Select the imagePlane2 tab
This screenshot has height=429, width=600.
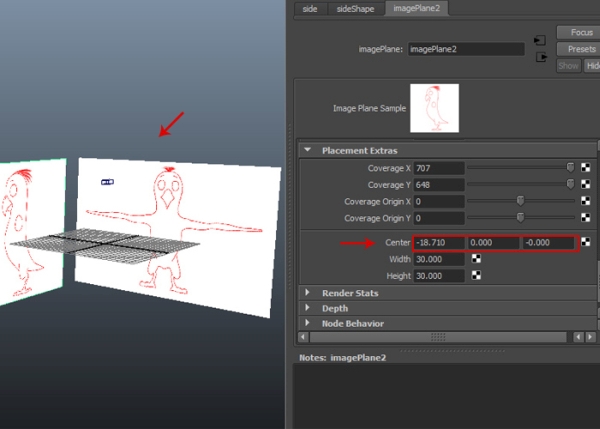point(416,8)
